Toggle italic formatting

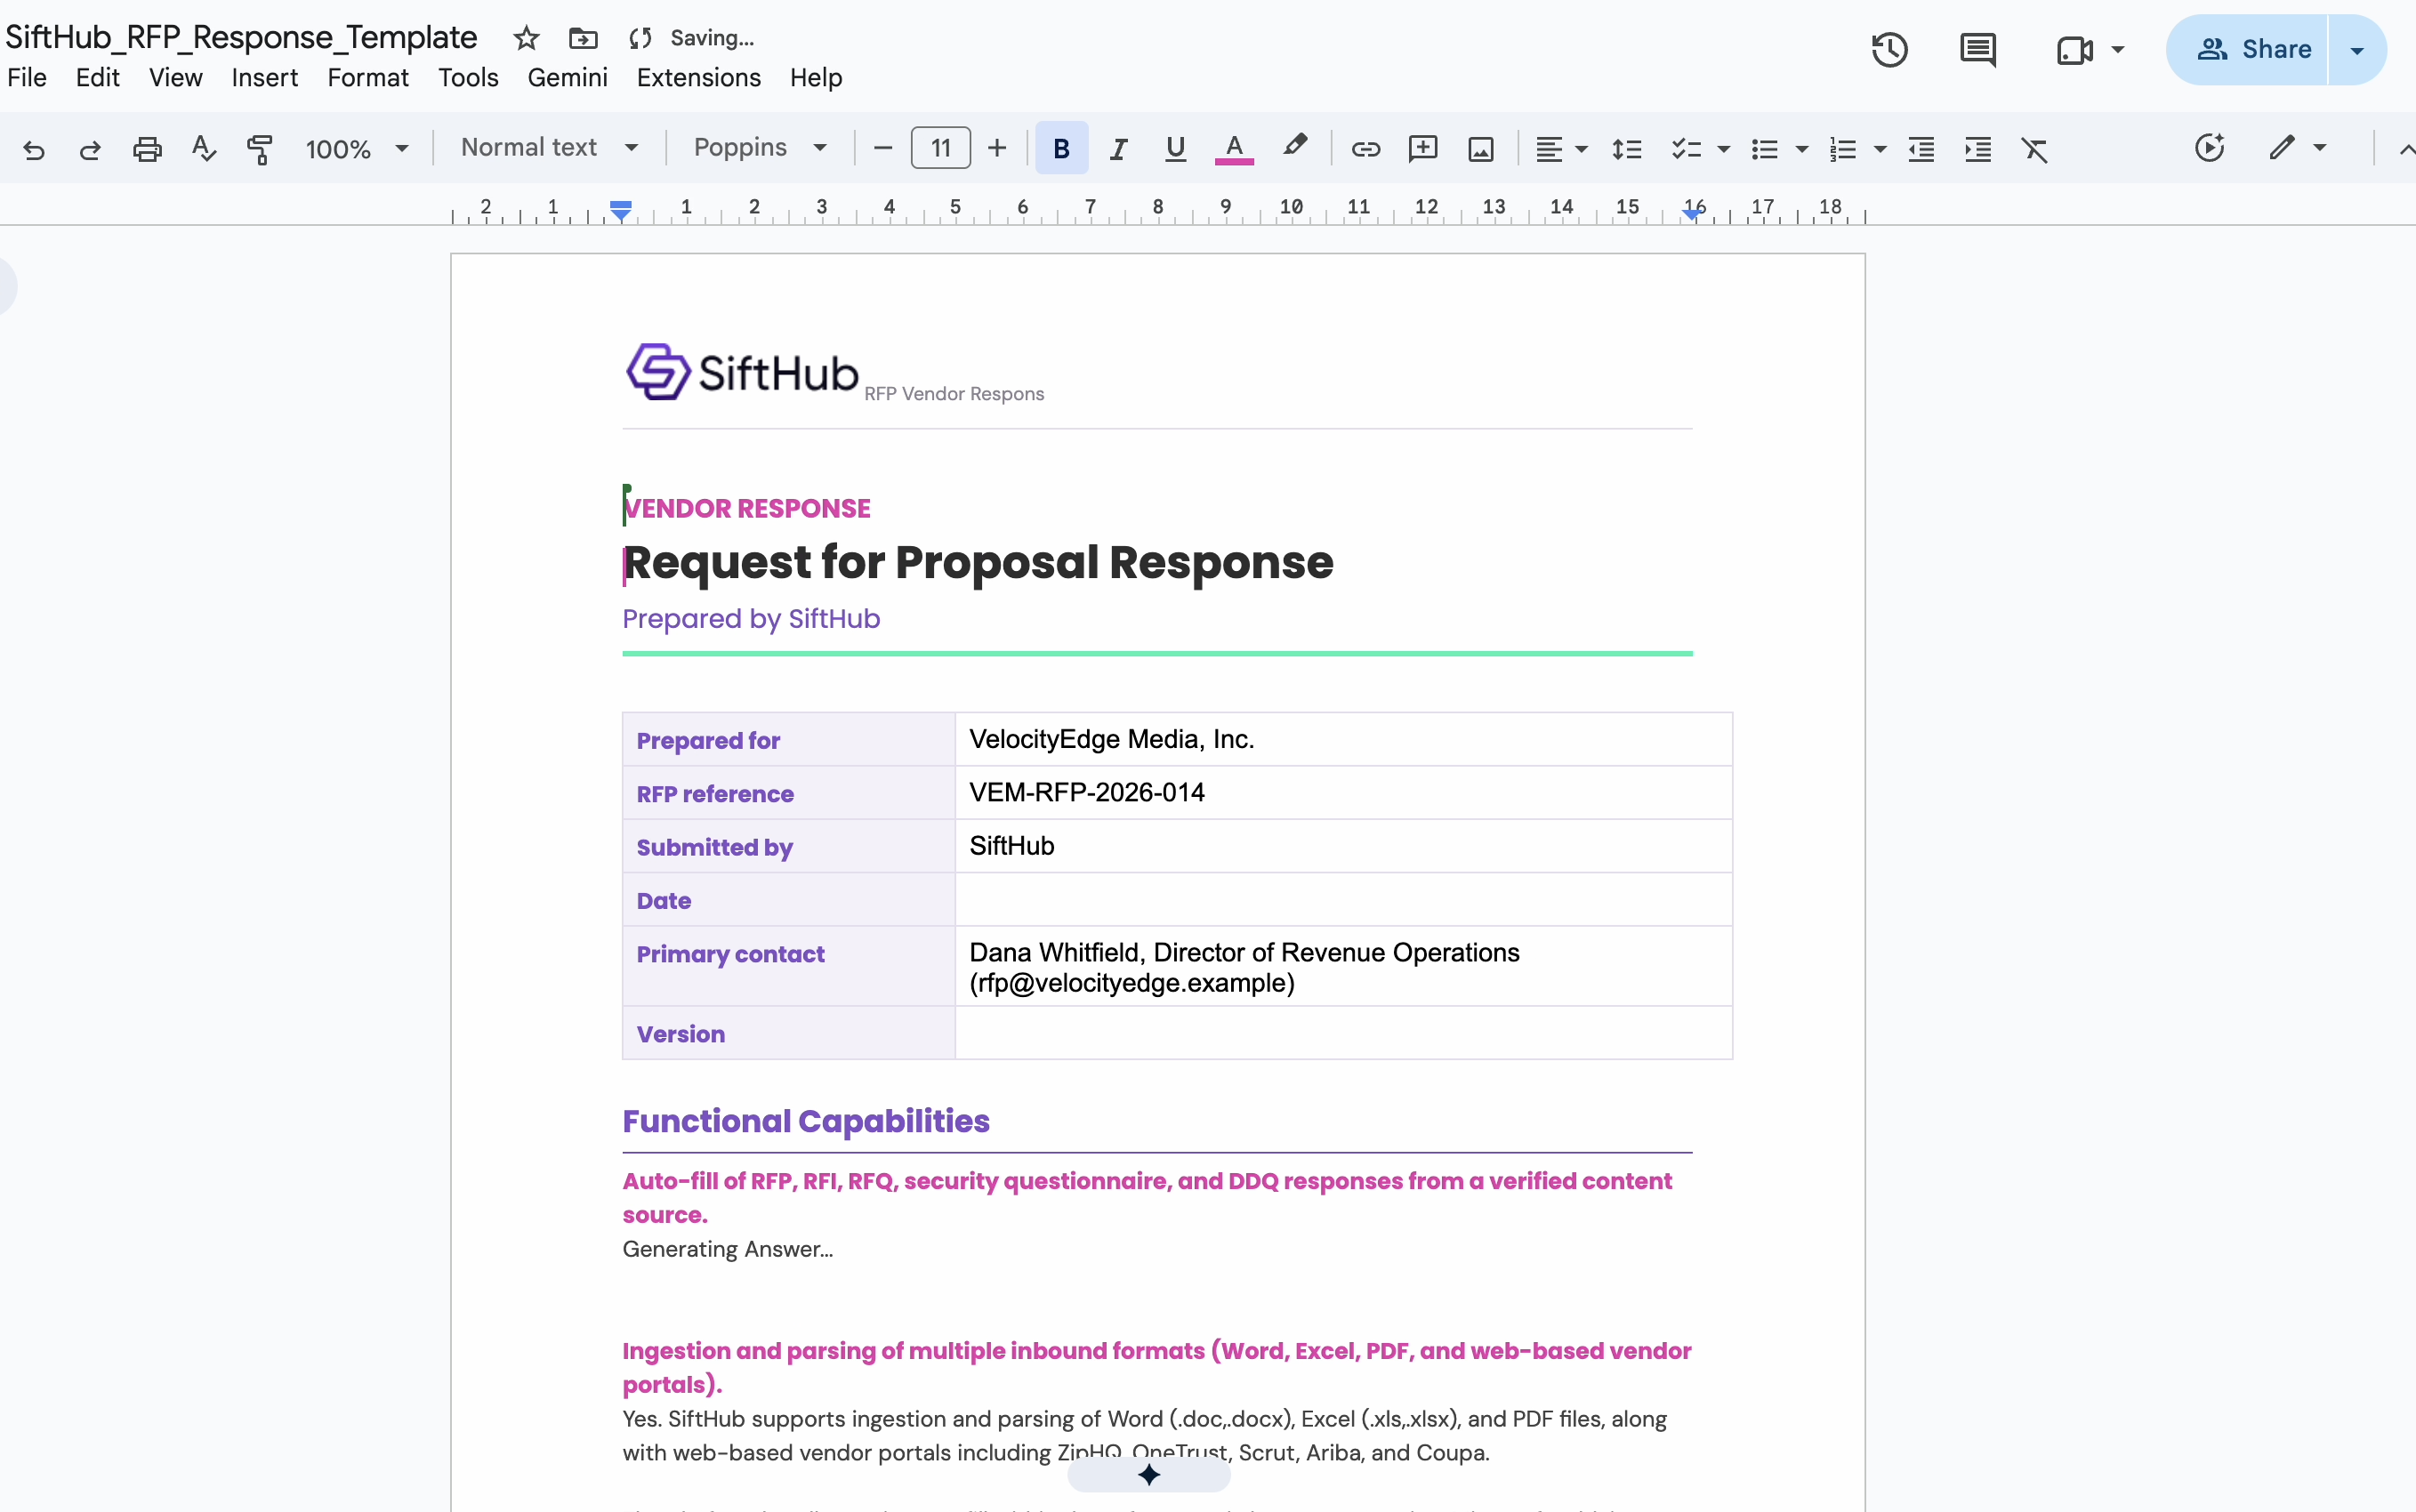(1118, 149)
